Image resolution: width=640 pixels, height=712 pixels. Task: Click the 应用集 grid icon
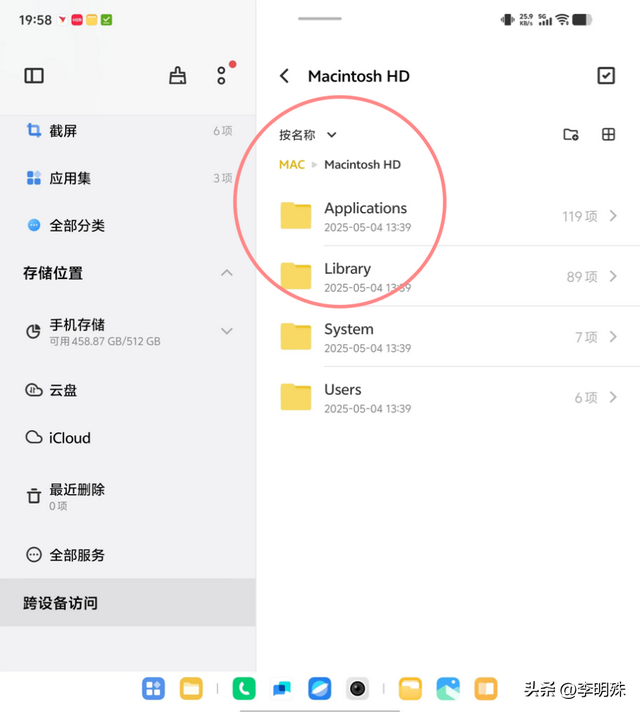[34, 178]
